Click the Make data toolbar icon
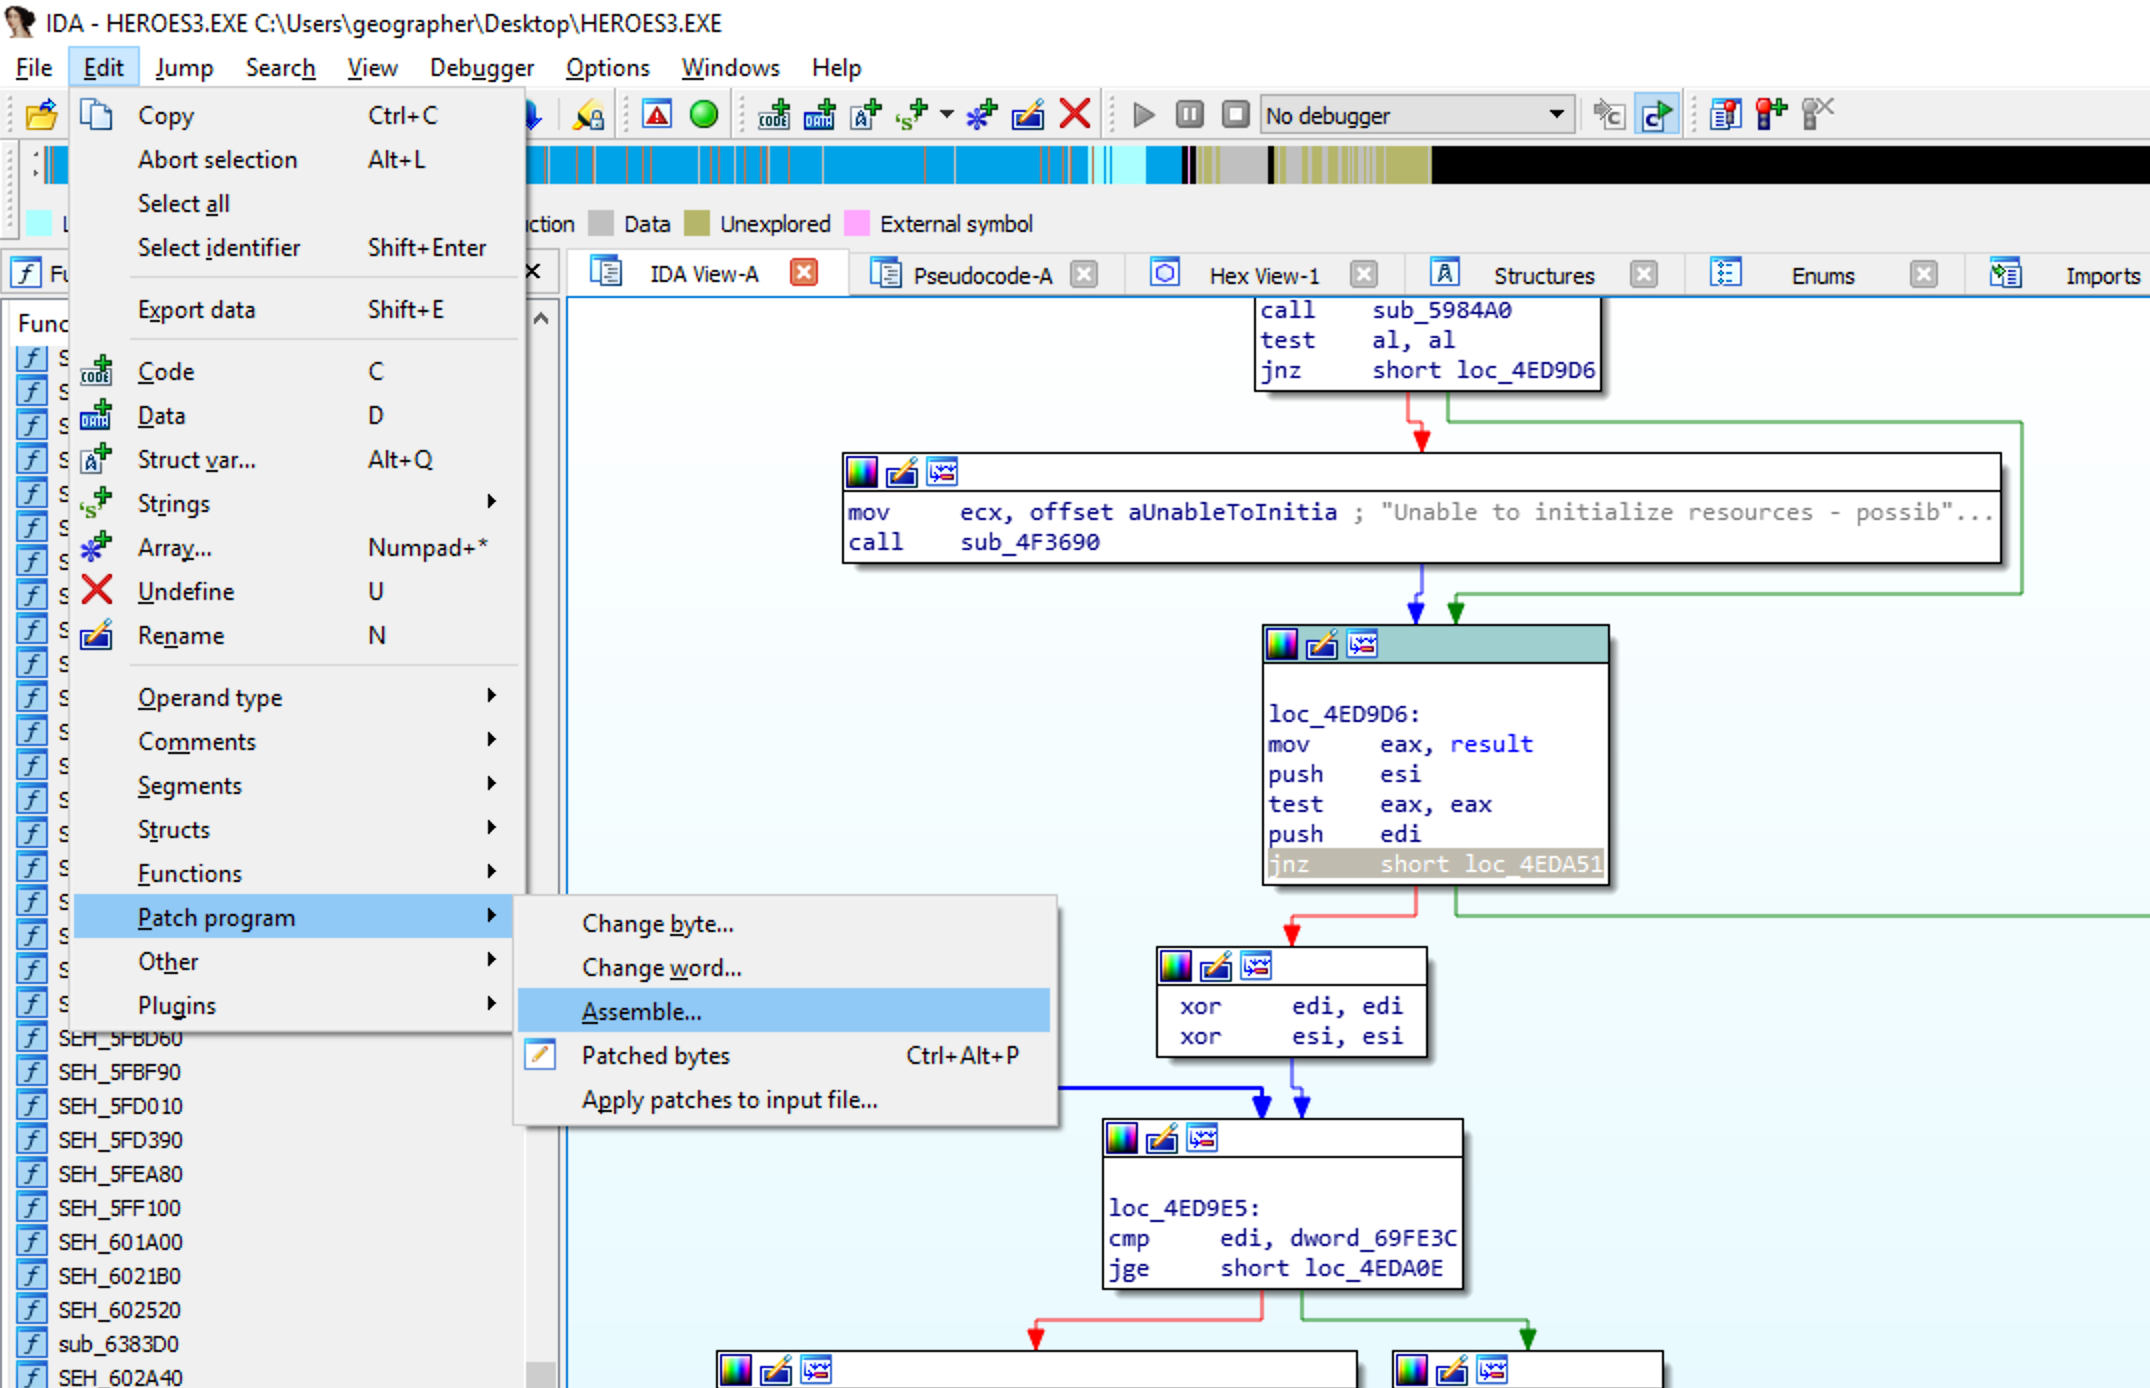 (x=819, y=115)
